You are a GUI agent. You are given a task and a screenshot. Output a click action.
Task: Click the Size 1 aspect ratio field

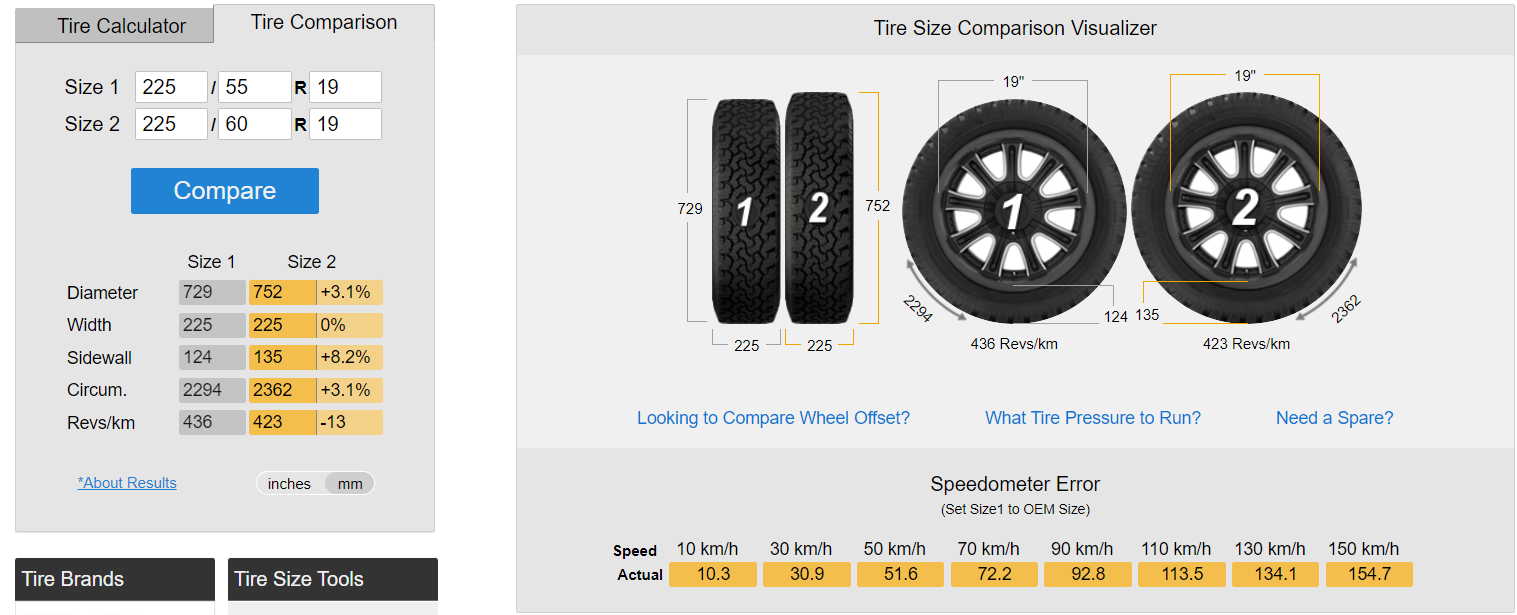[x=254, y=87]
